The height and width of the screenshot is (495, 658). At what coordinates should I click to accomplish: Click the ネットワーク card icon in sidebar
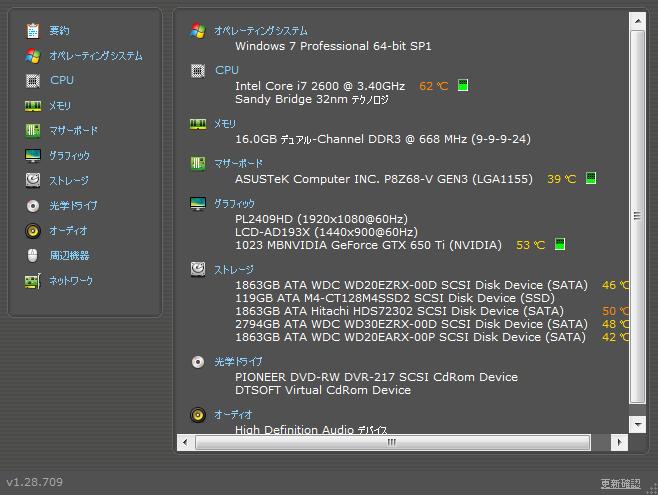tap(33, 281)
